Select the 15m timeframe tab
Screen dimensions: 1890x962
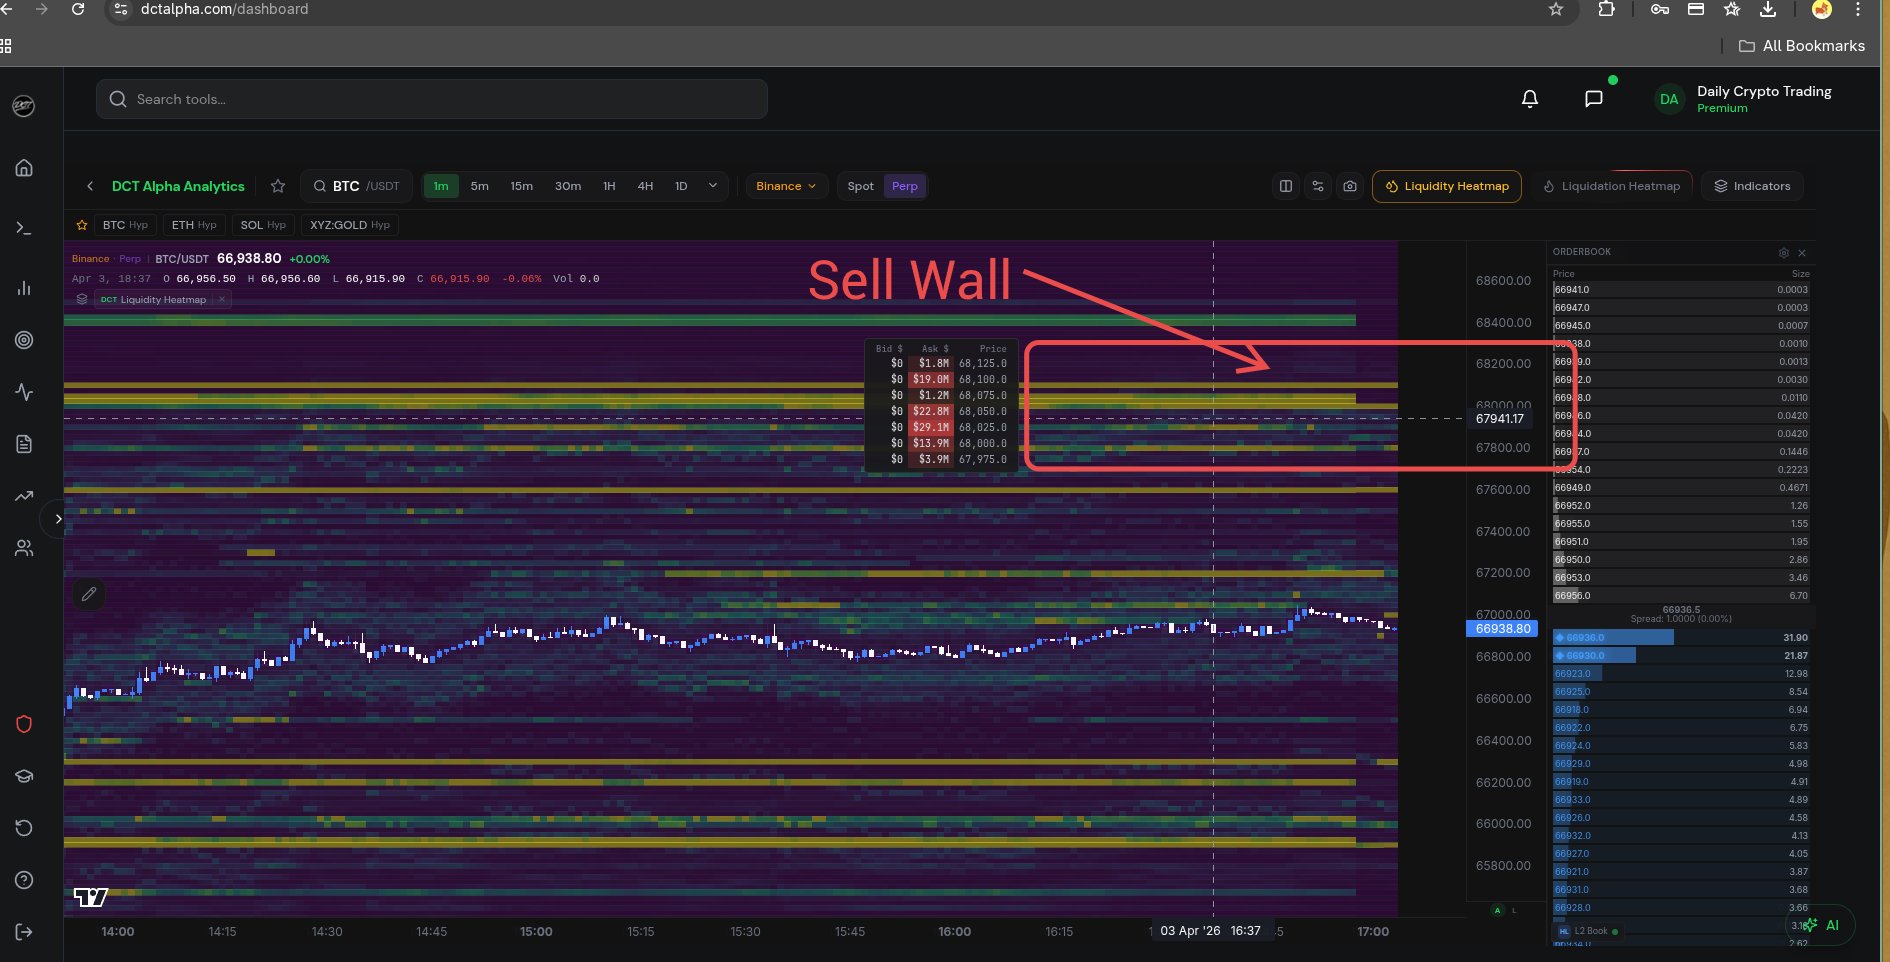(x=521, y=186)
